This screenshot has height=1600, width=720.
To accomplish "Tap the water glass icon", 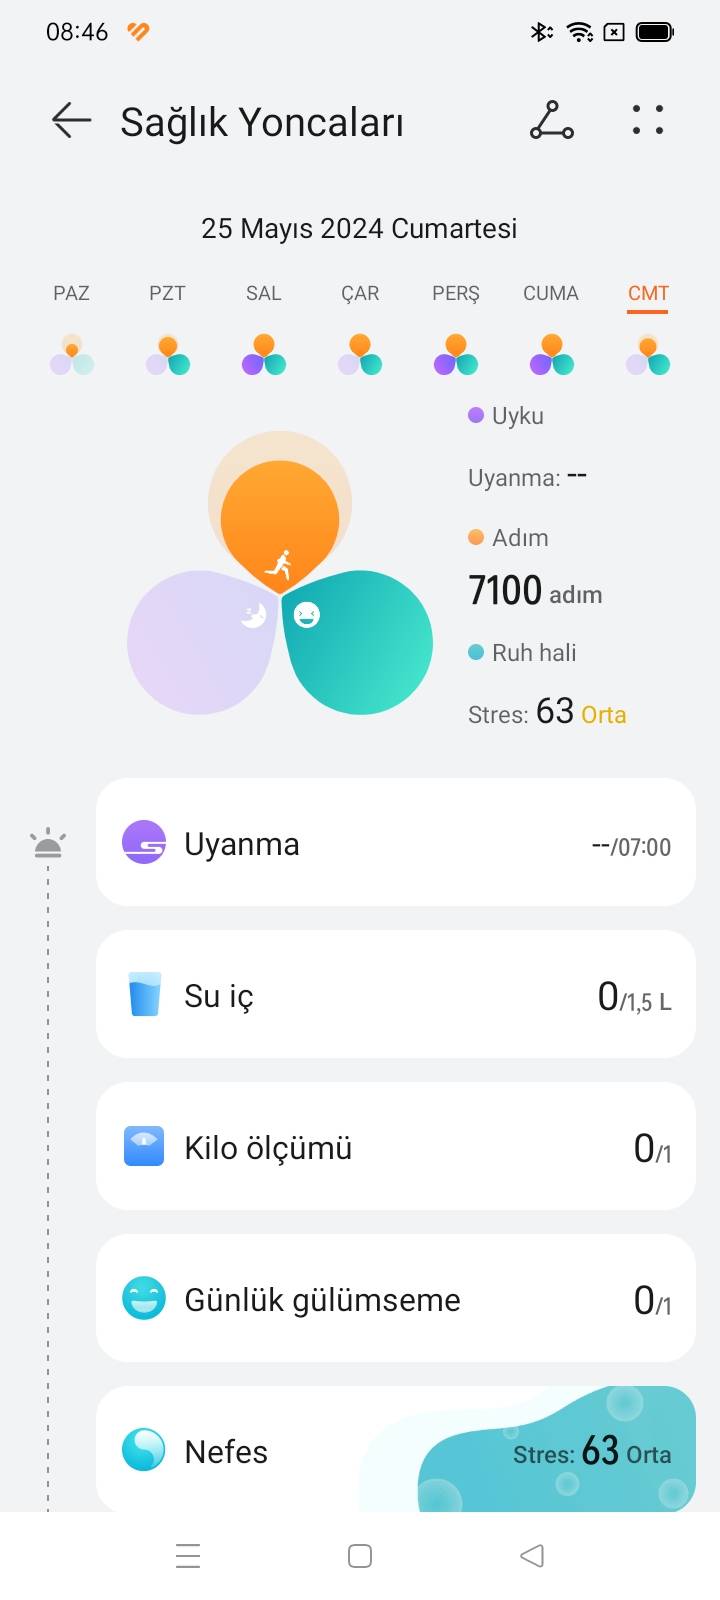I will [144, 994].
